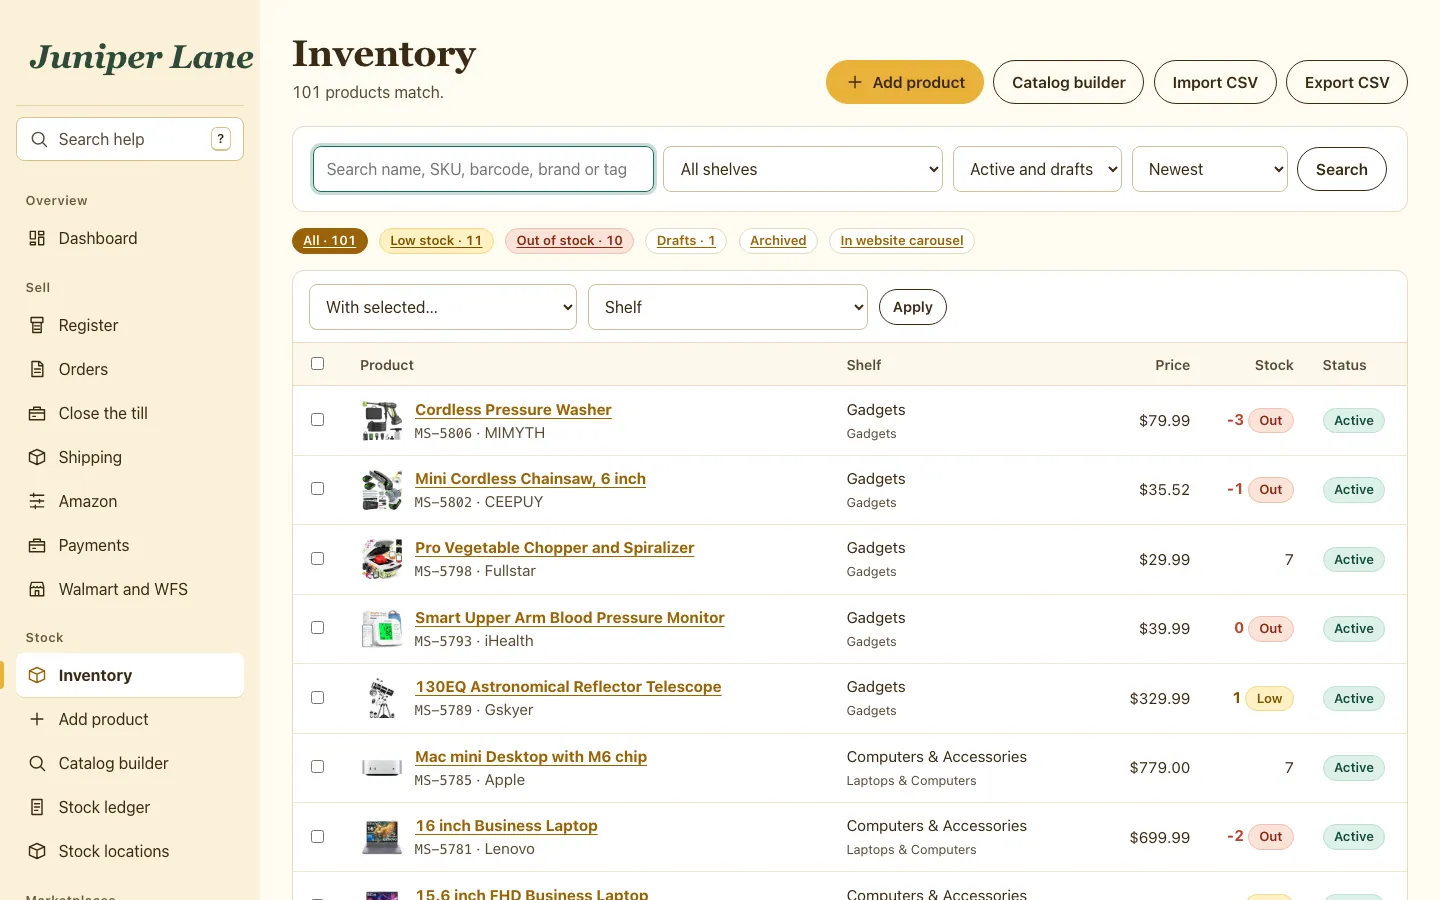Click the question mark help badge

point(221,139)
